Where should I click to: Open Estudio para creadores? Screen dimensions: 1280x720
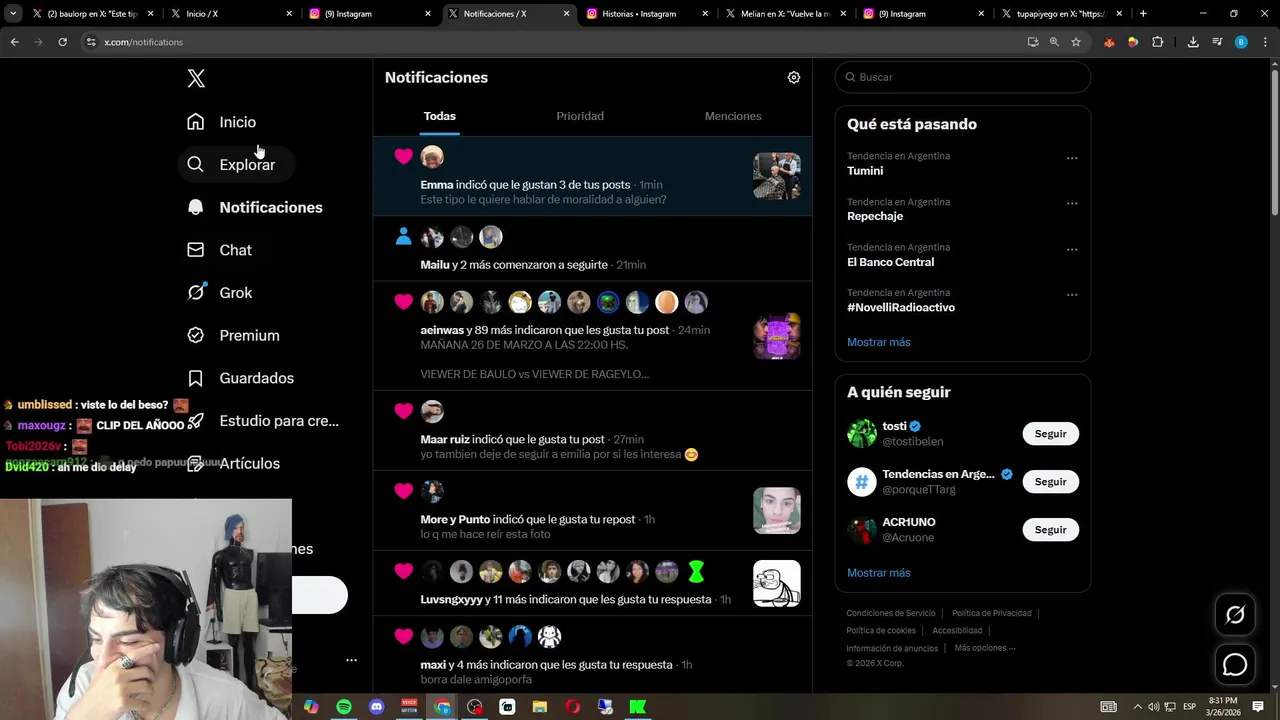tap(263, 421)
